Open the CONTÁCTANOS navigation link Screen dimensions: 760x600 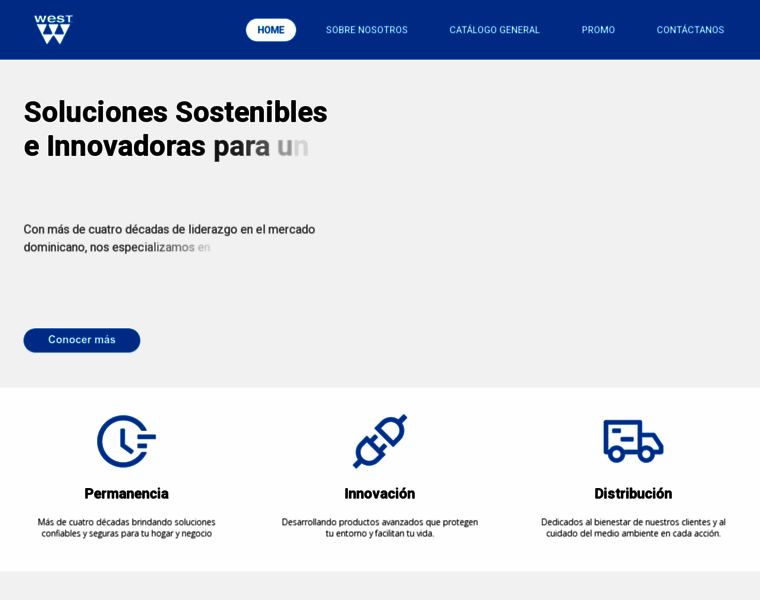pos(690,30)
